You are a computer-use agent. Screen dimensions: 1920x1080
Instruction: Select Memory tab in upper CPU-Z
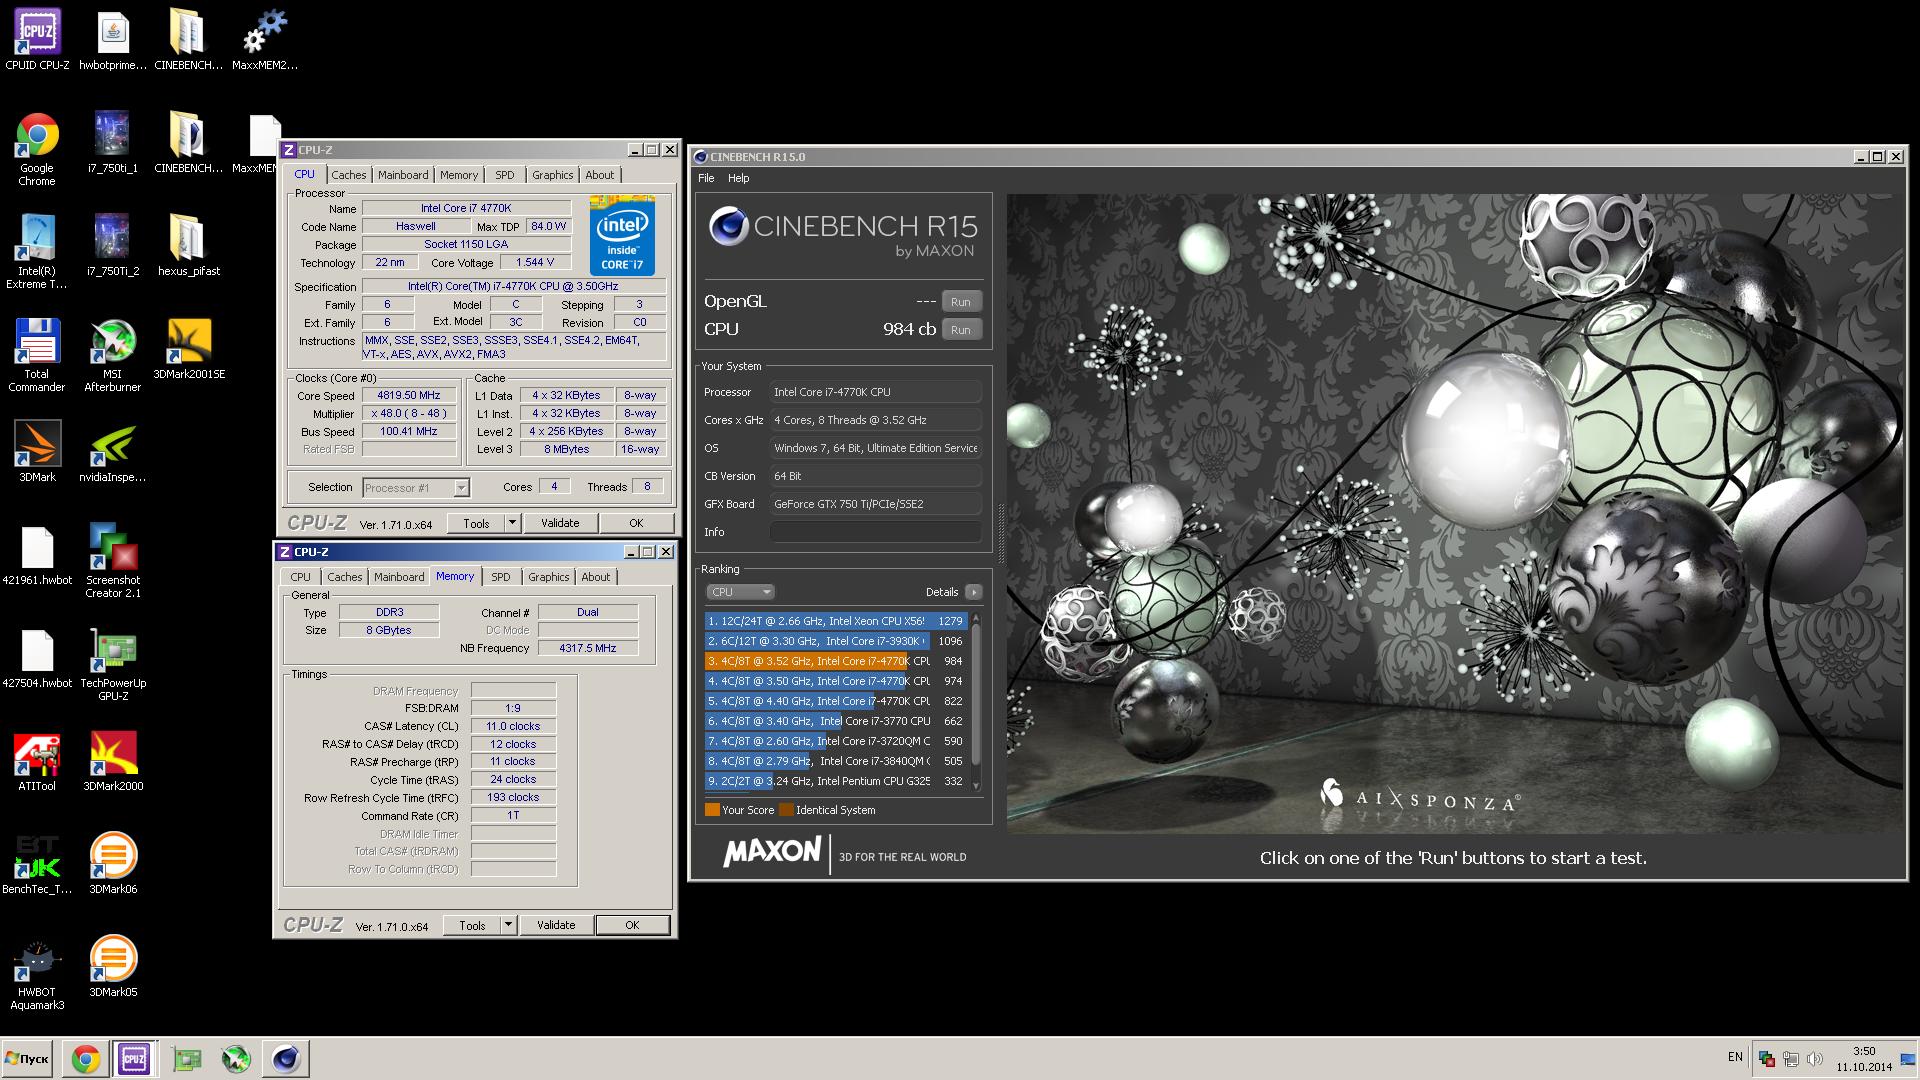459,175
